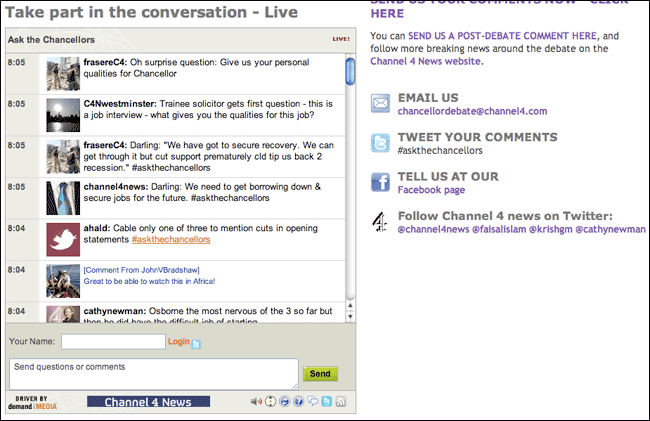Click the speech bubbles comments icon in footer
The height and width of the screenshot is (421, 650).
pos(313,401)
